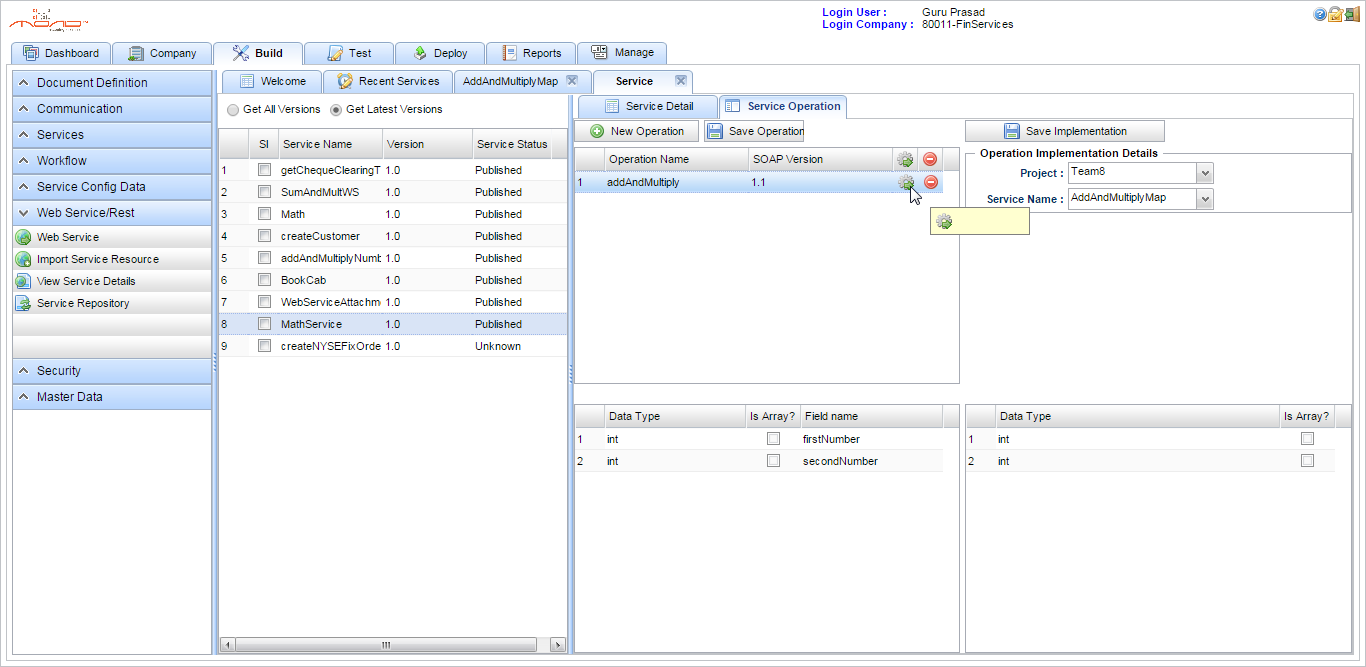1366x667 pixels.
Task: Switch to the Deploy main tab
Action: click(439, 53)
